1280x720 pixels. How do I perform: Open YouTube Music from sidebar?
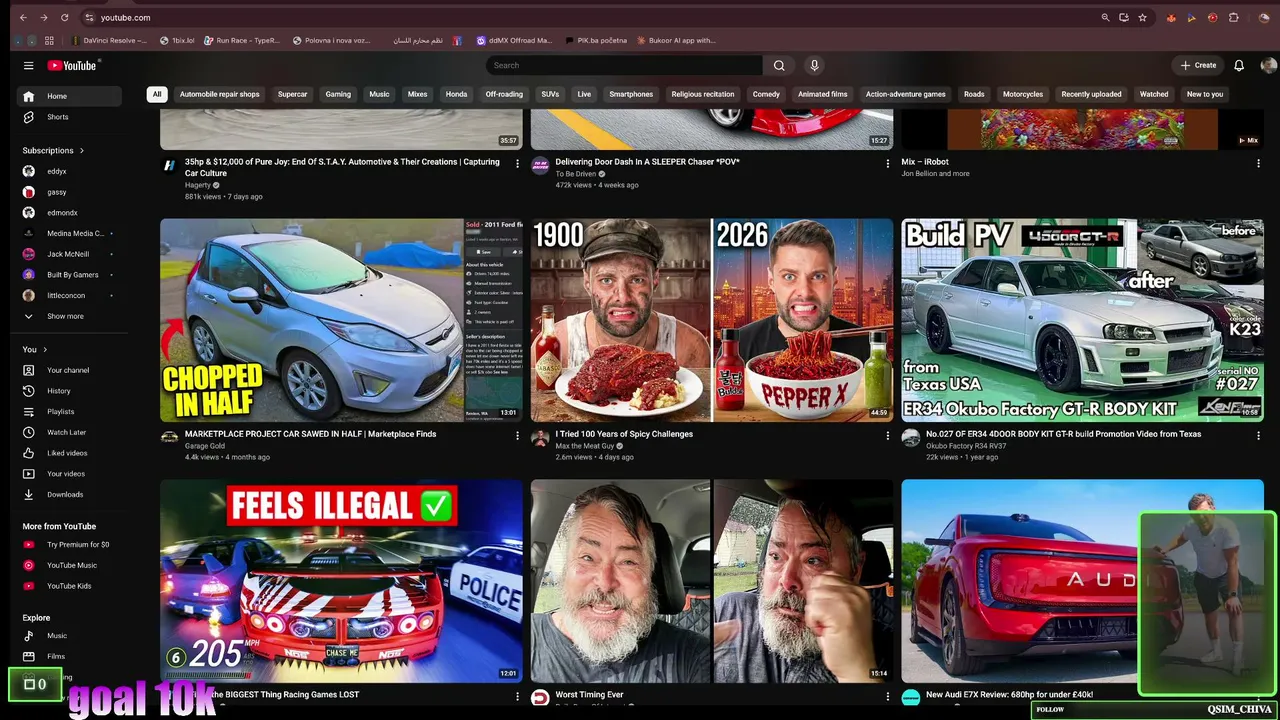(69, 565)
